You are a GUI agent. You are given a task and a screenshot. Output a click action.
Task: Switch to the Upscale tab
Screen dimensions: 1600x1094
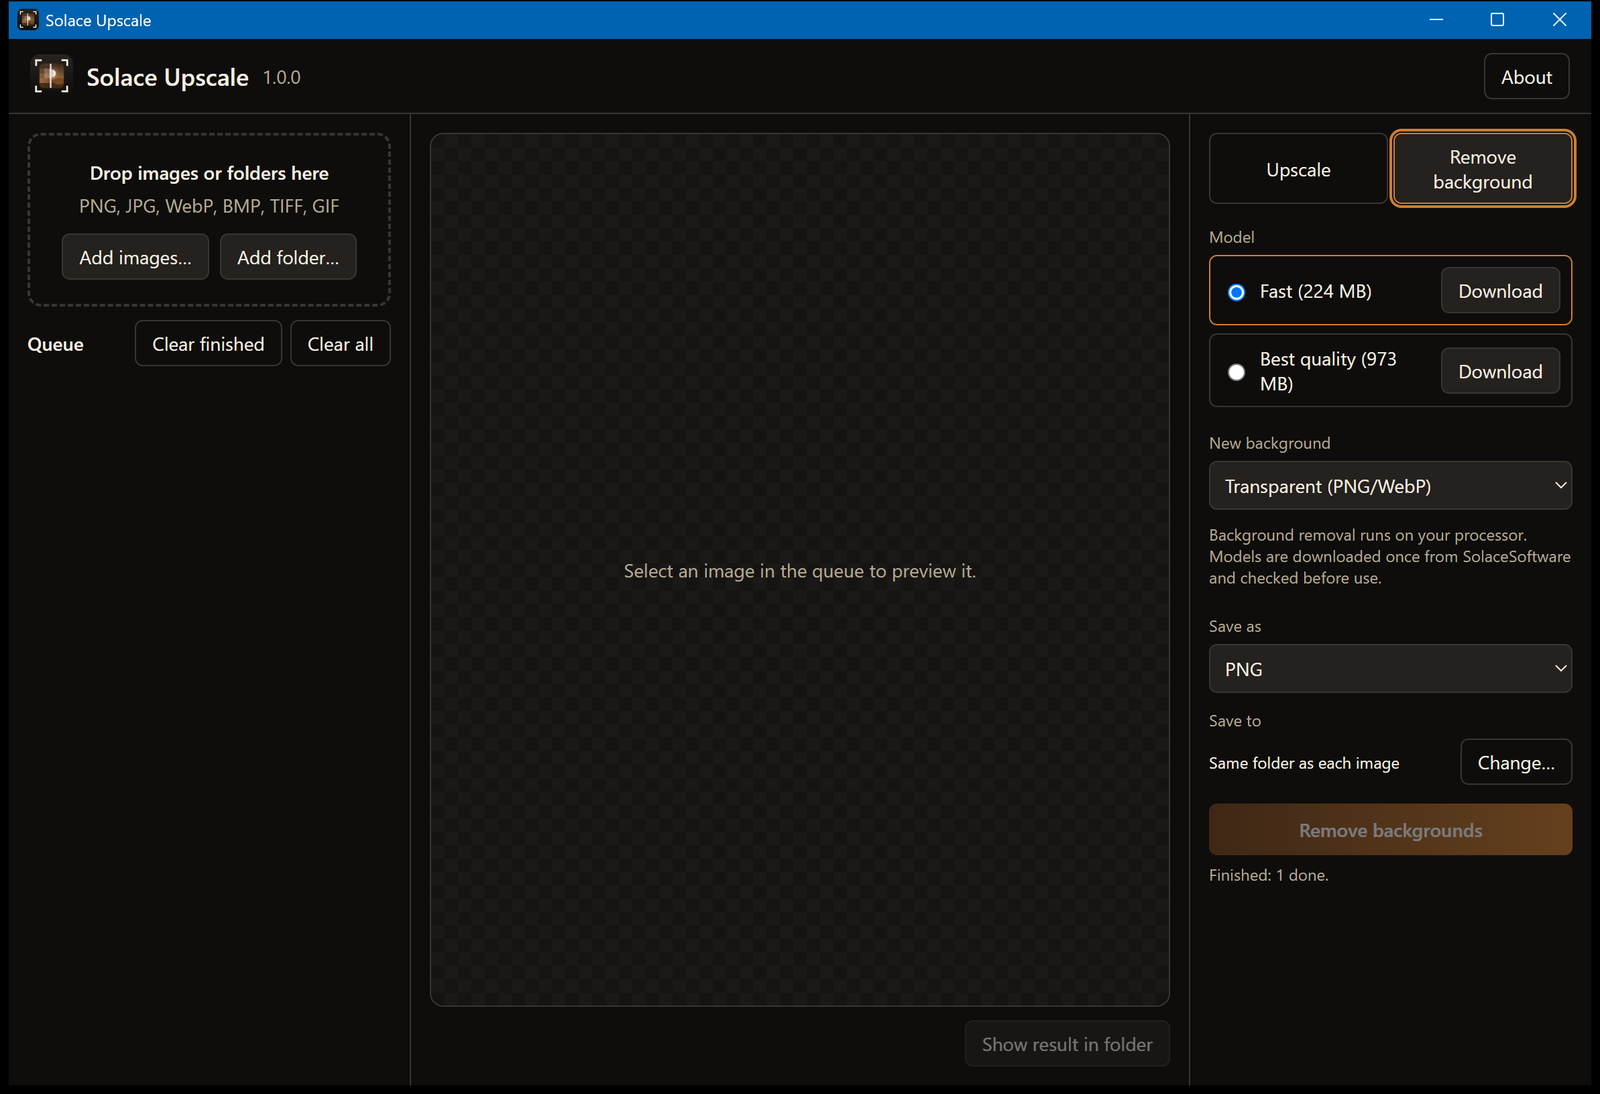(x=1298, y=169)
